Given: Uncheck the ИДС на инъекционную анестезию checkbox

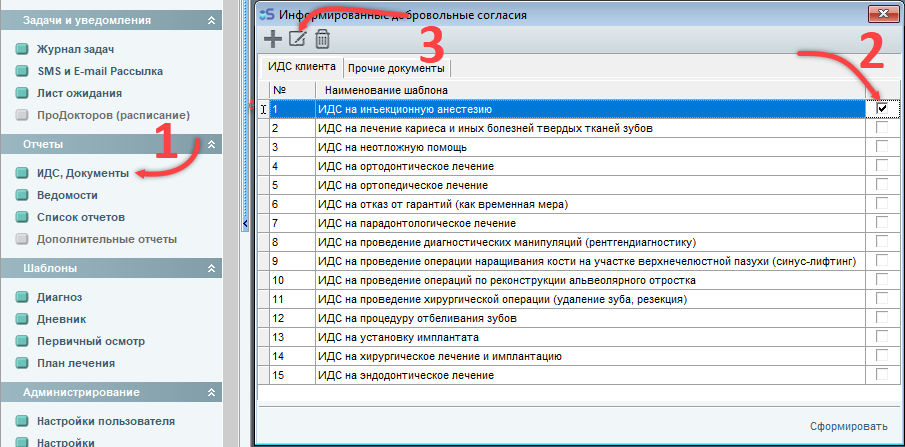Looking at the screenshot, I should point(882,108).
